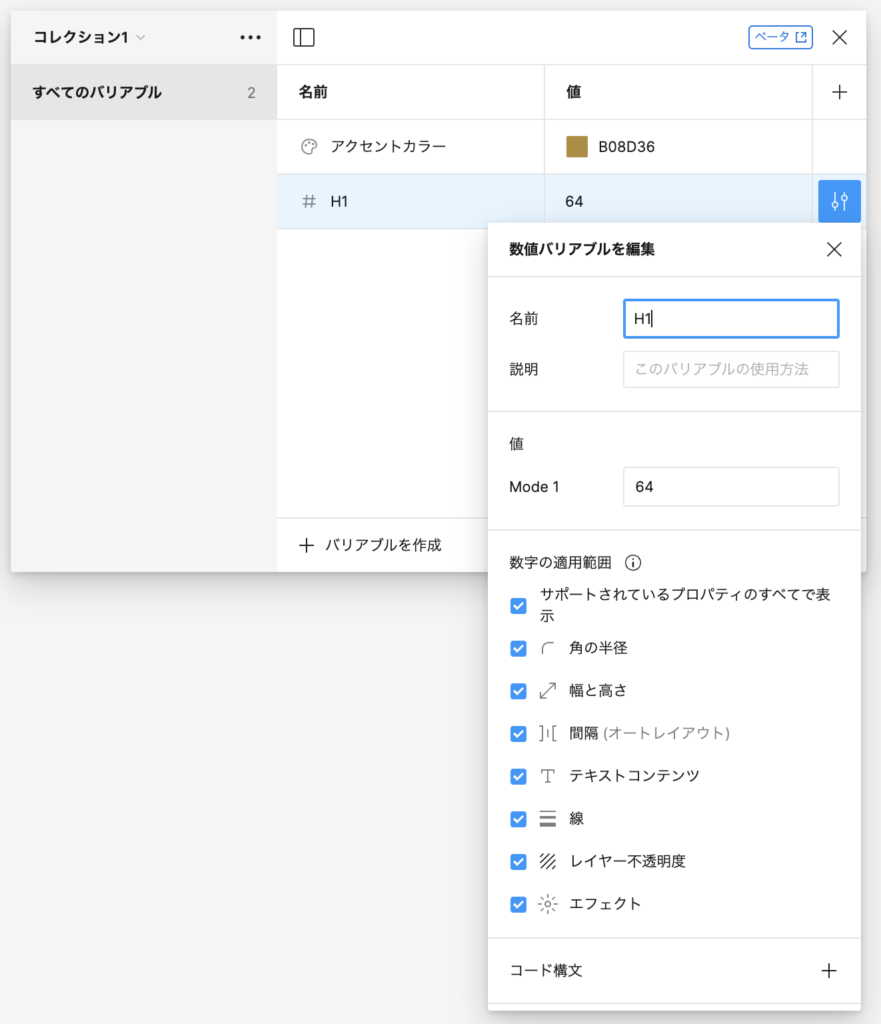
Task: Click the plus icon to add mode column
Action: [x=839, y=92]
